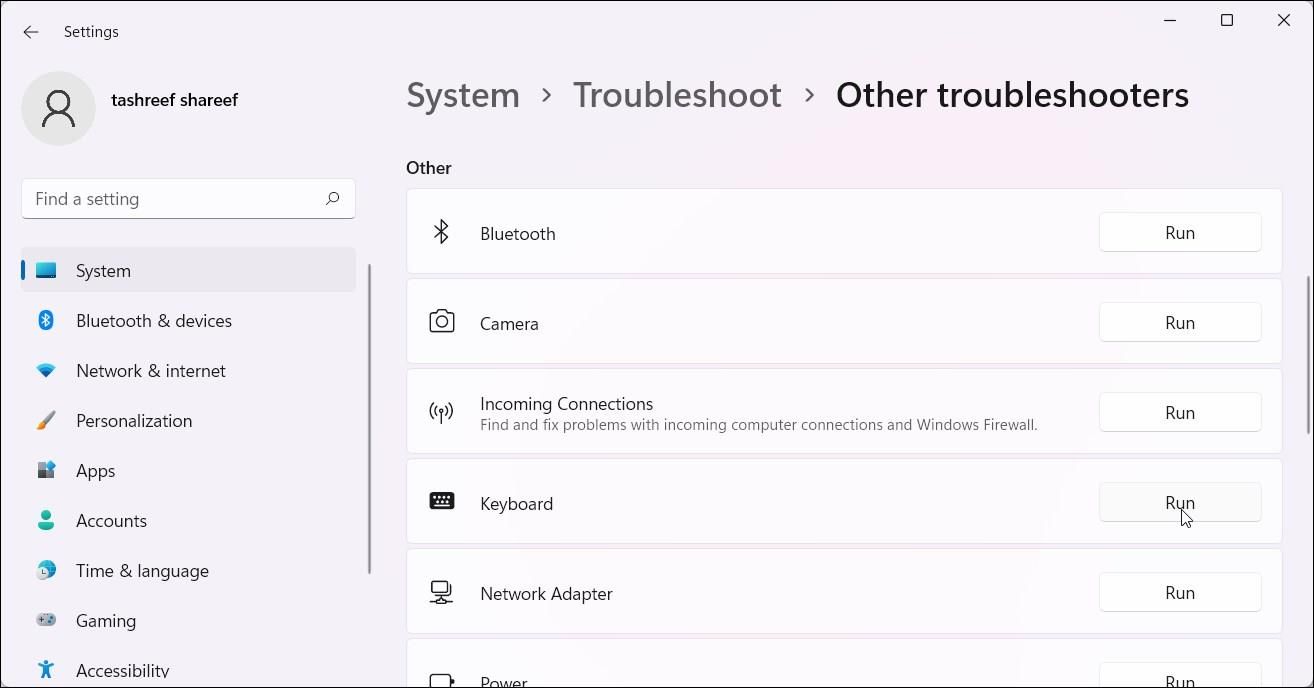Select Accounts in the sidebar
Viewport: 1314px width, 688px height.
click(111, 520)
